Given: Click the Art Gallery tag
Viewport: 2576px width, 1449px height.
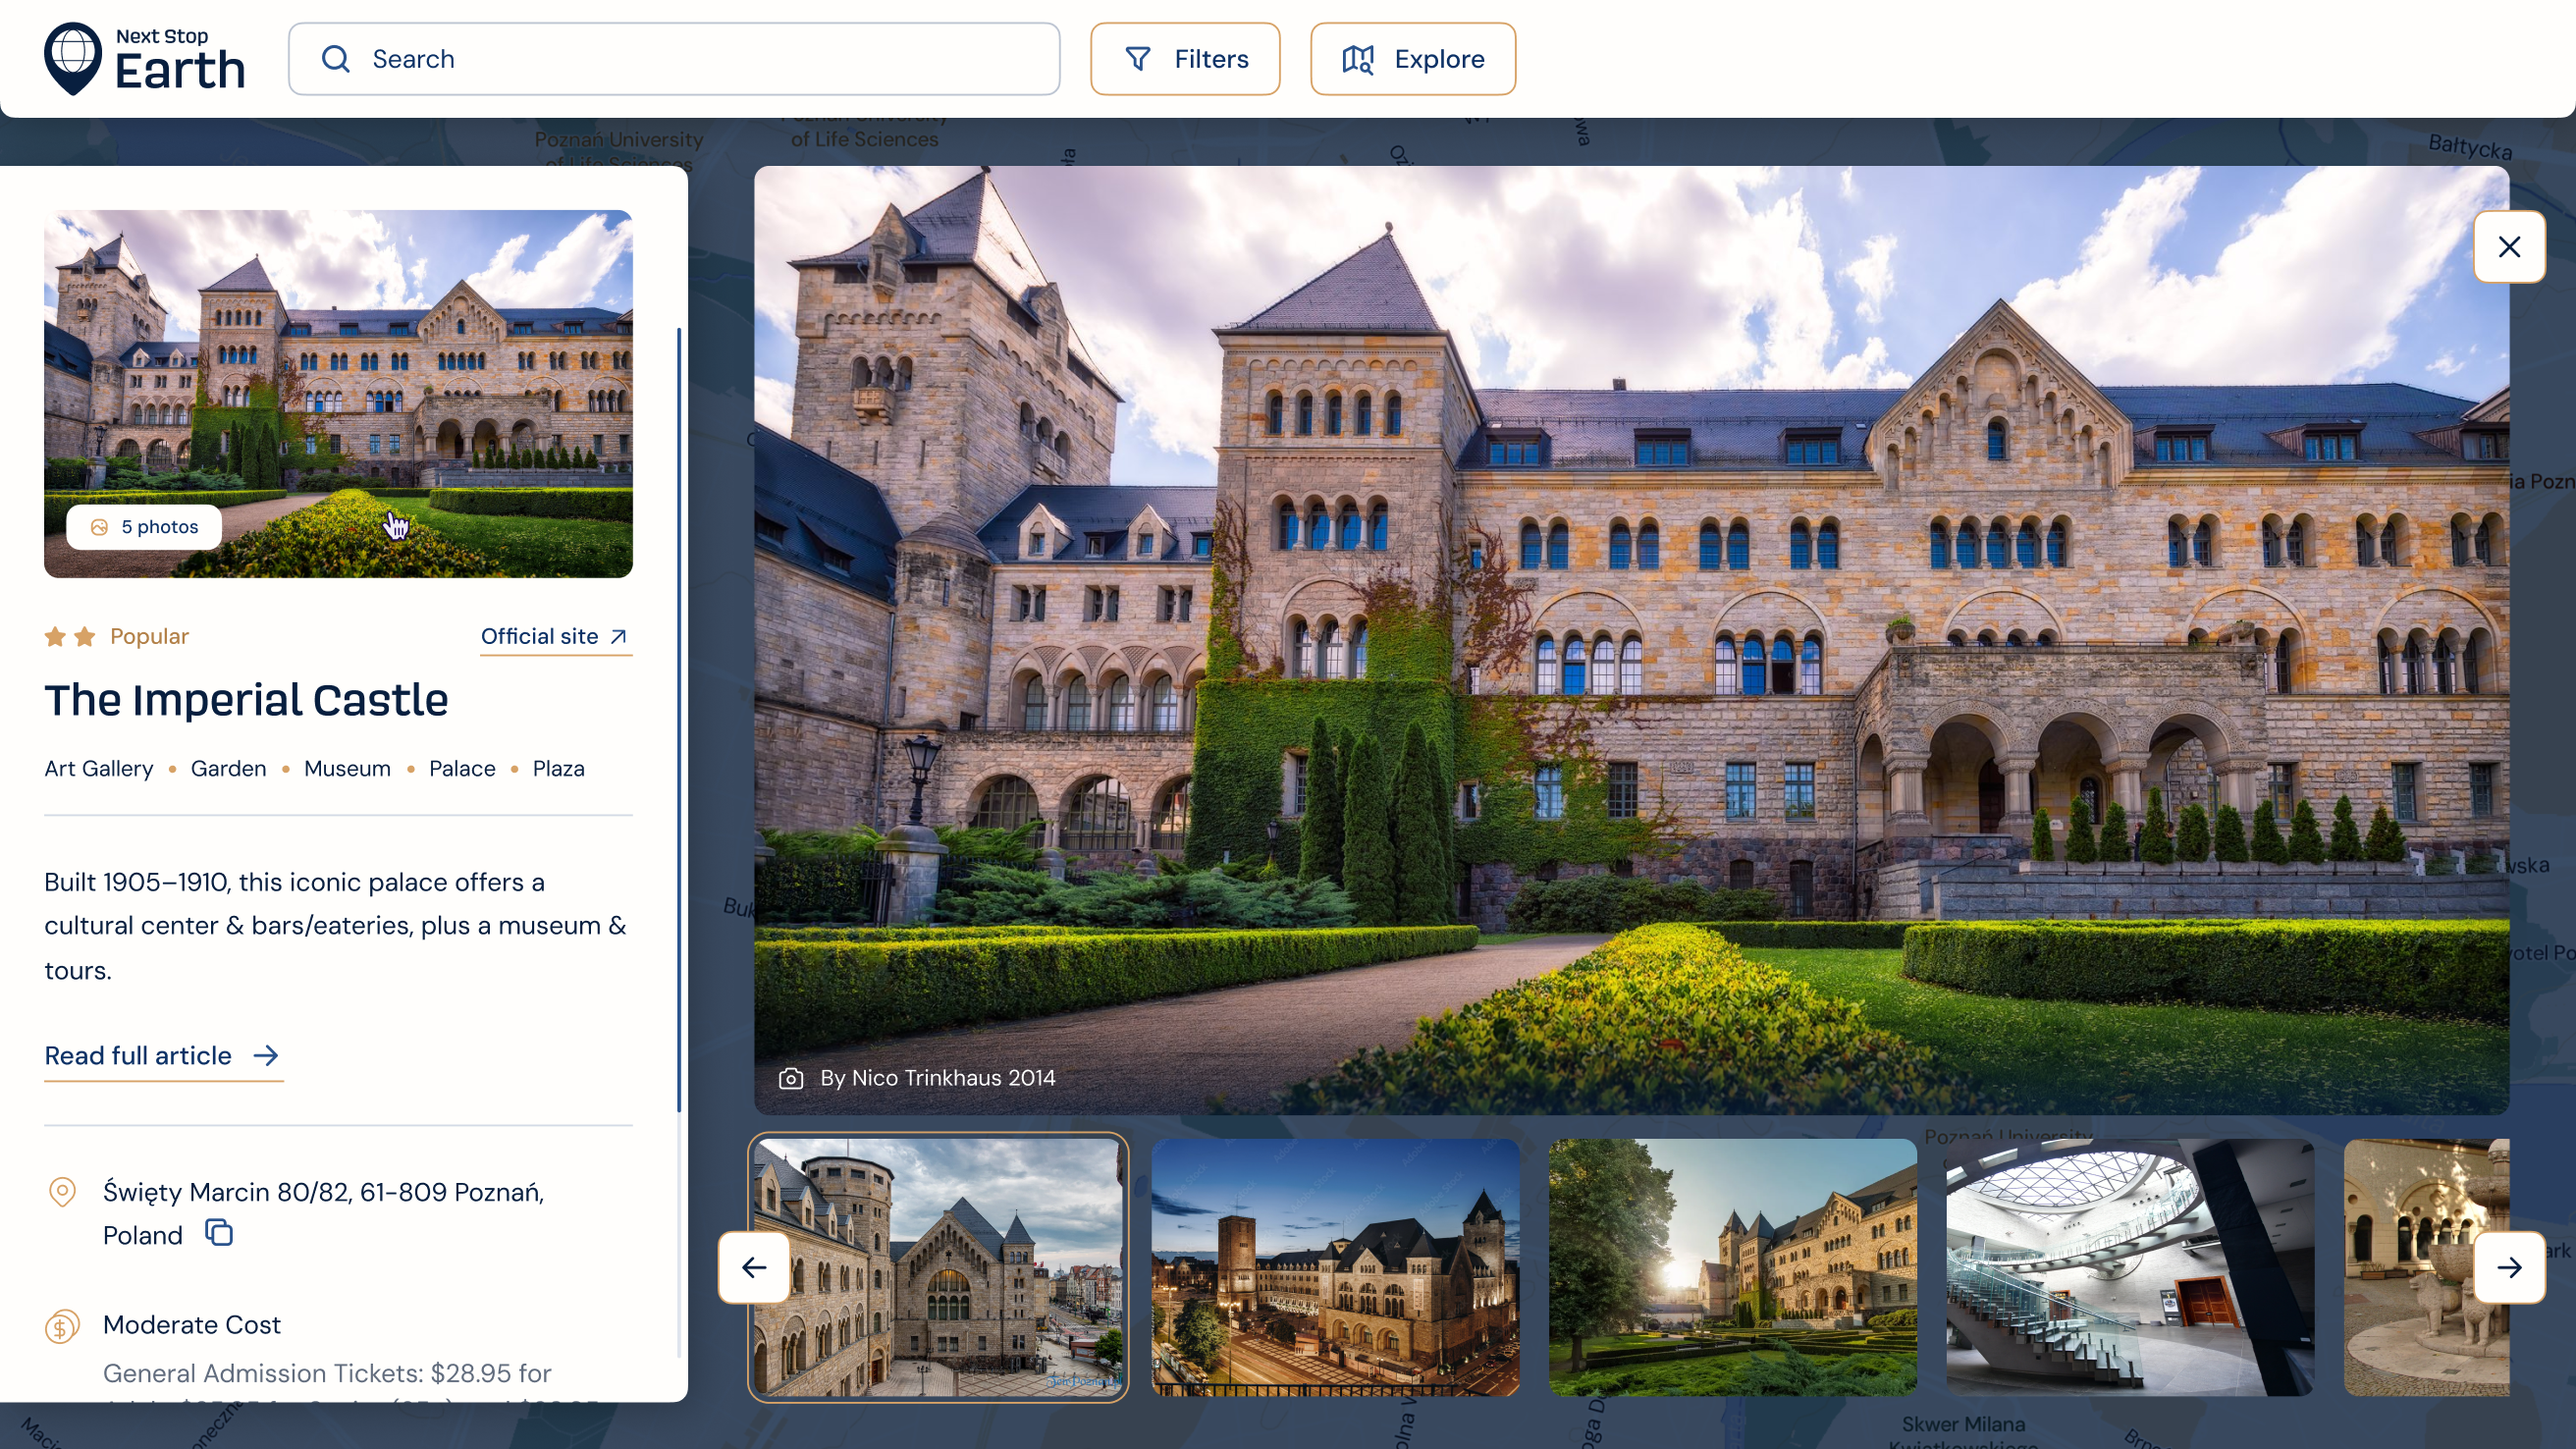Looking at the screenshot, I should 99,769.
